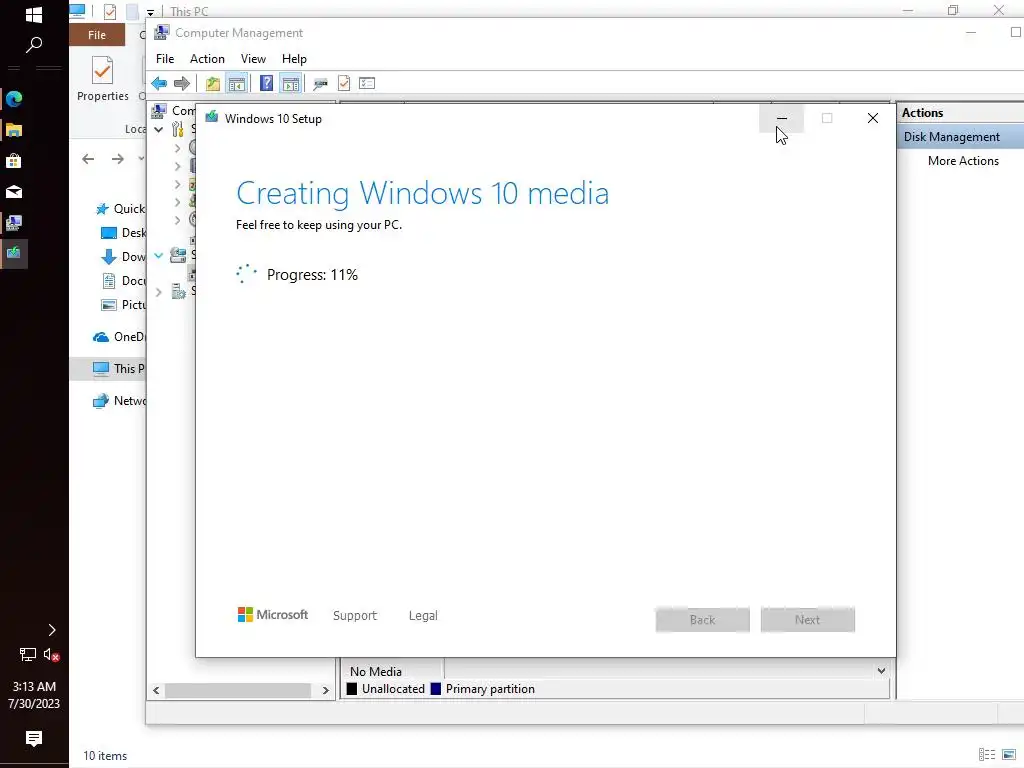Select Documents in Explorer navigation pane
The image size is (1024, 768).
[123, 281]
